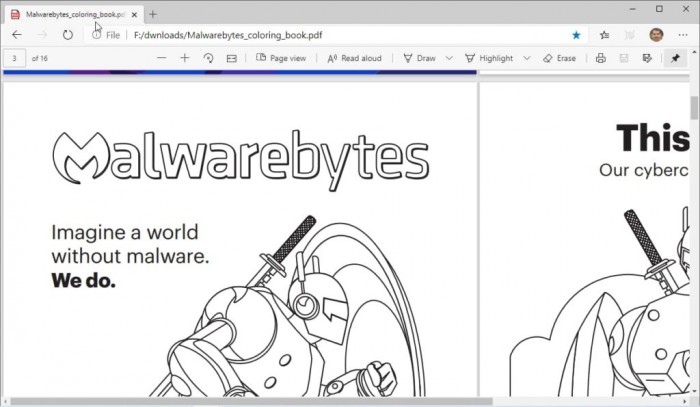Reload the PDF with the refresh icon
This screenshot has width=700, height=407.
67,35
